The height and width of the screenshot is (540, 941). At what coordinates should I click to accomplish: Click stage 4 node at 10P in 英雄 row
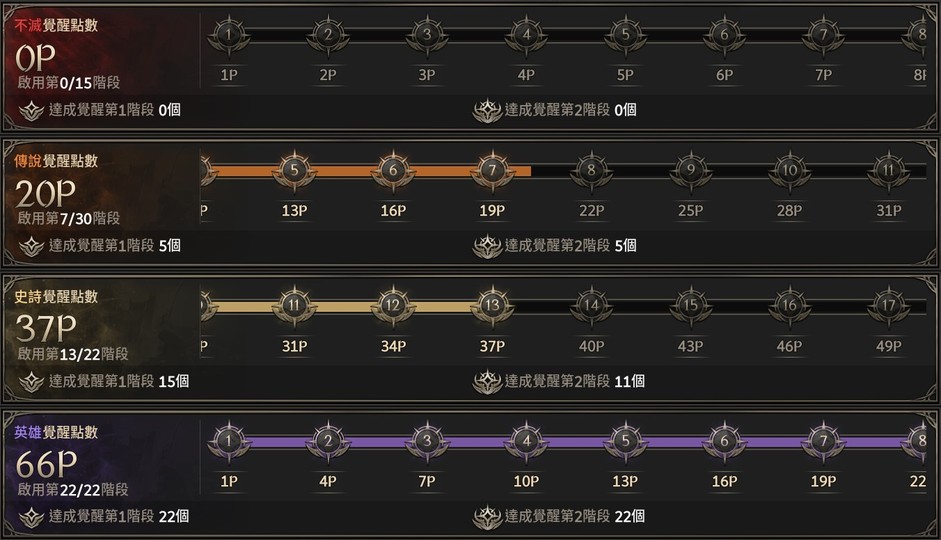click(526, 441)
